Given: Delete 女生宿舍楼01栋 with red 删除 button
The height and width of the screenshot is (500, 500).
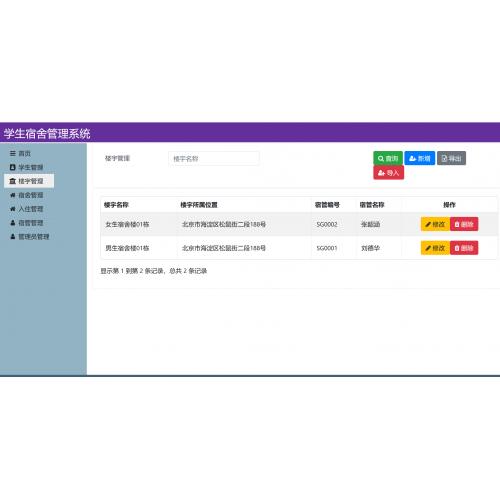Looking at the screenshot, I should pos(464,224).
